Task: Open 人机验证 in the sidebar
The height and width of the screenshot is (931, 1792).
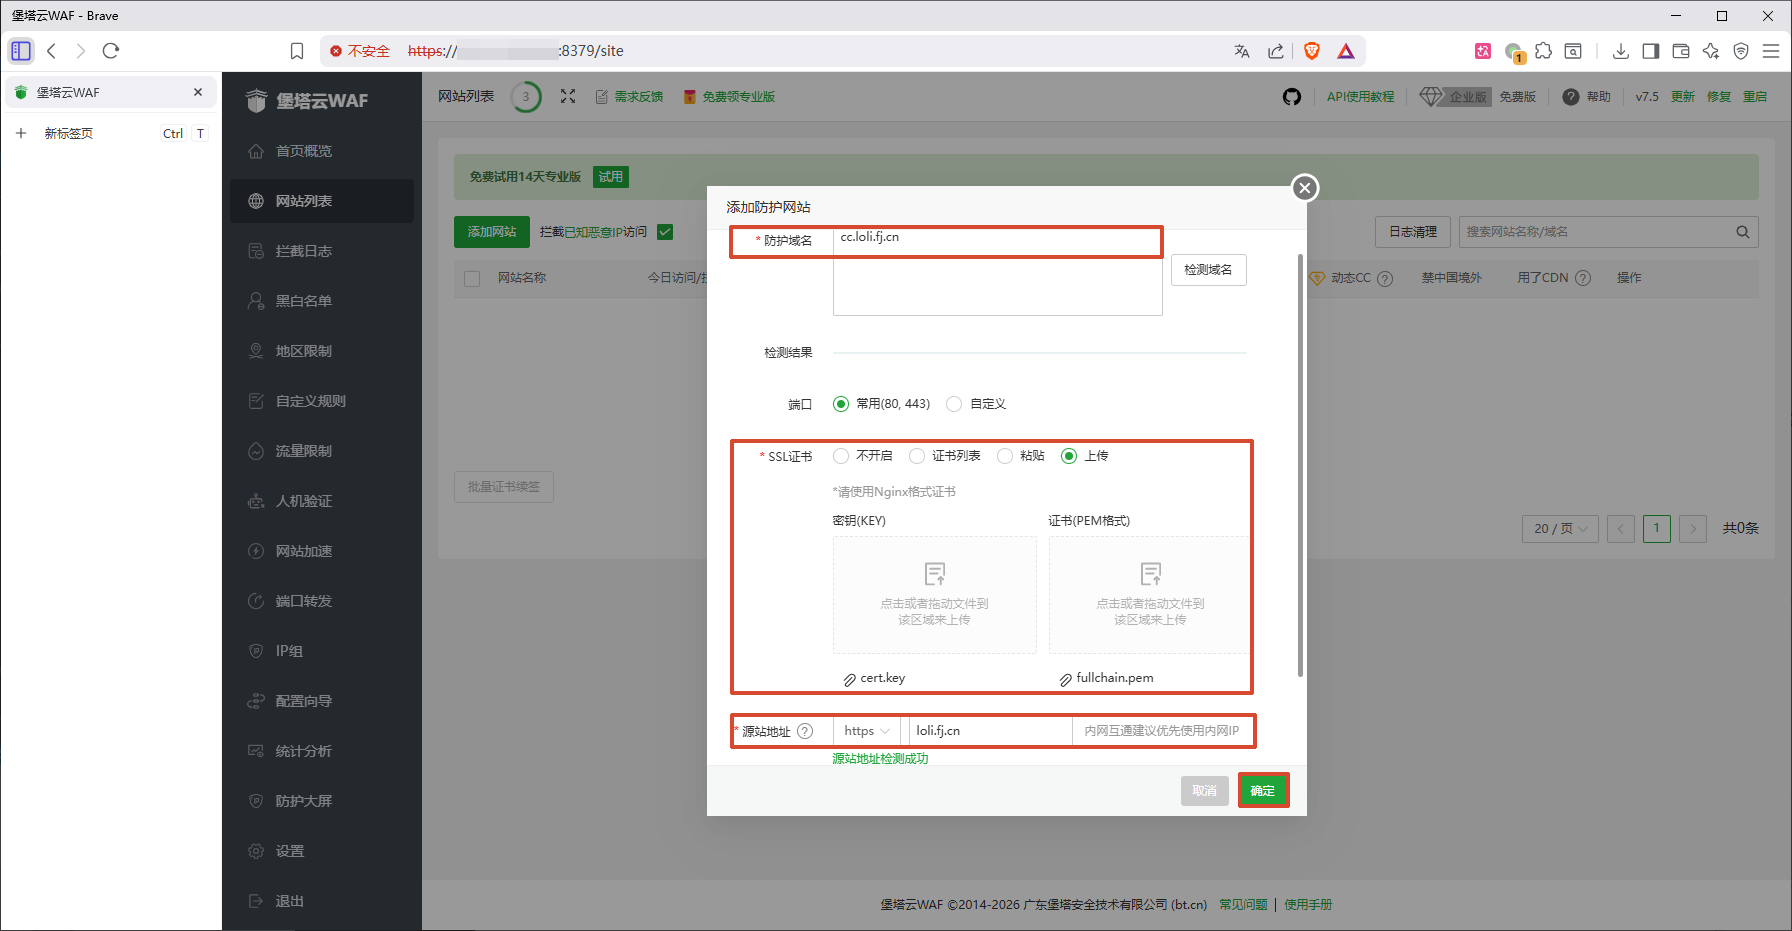Action: (322, 501)
